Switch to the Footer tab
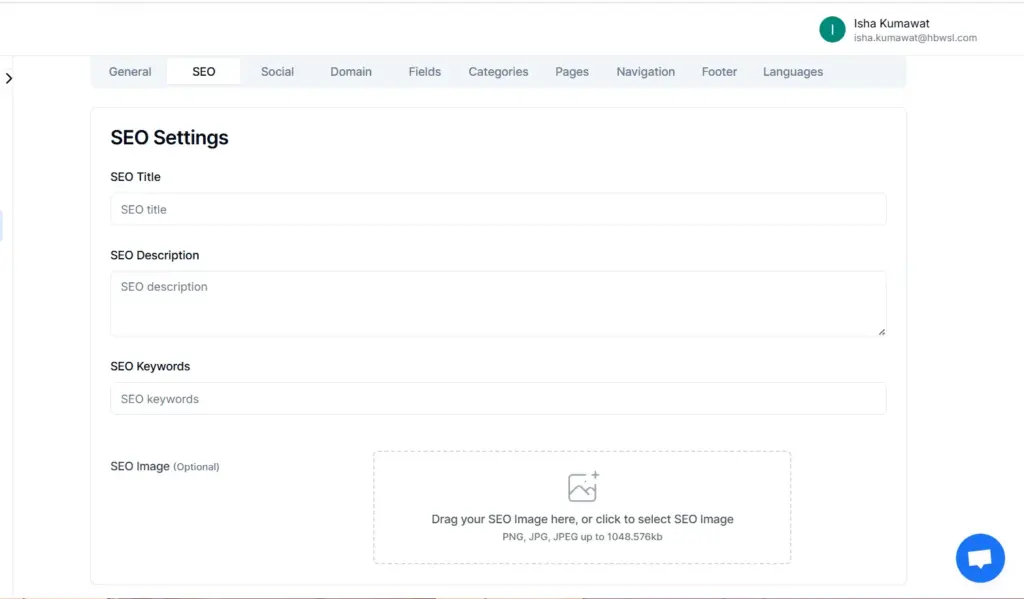1024x599 pixels. click(x=718, y=71)
